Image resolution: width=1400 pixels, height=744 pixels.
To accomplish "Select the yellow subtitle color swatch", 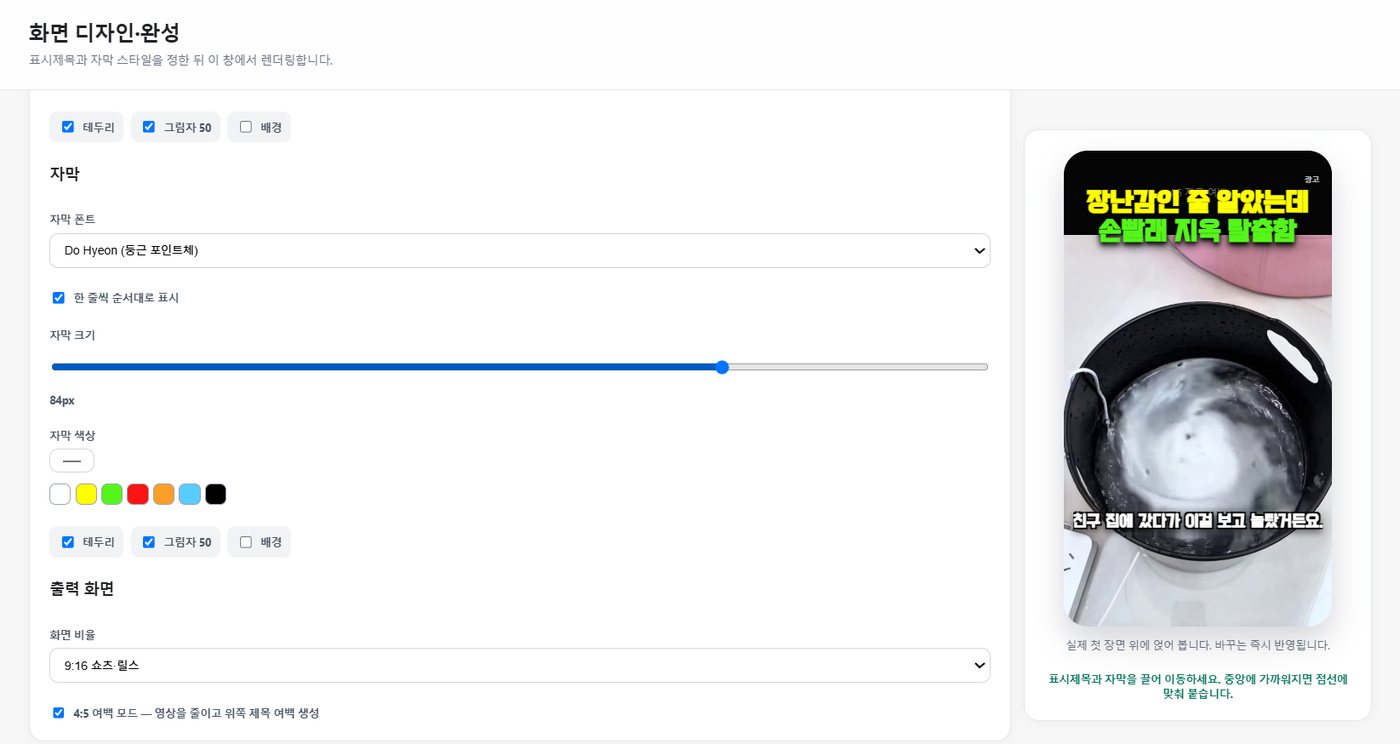I will [86, 494].
